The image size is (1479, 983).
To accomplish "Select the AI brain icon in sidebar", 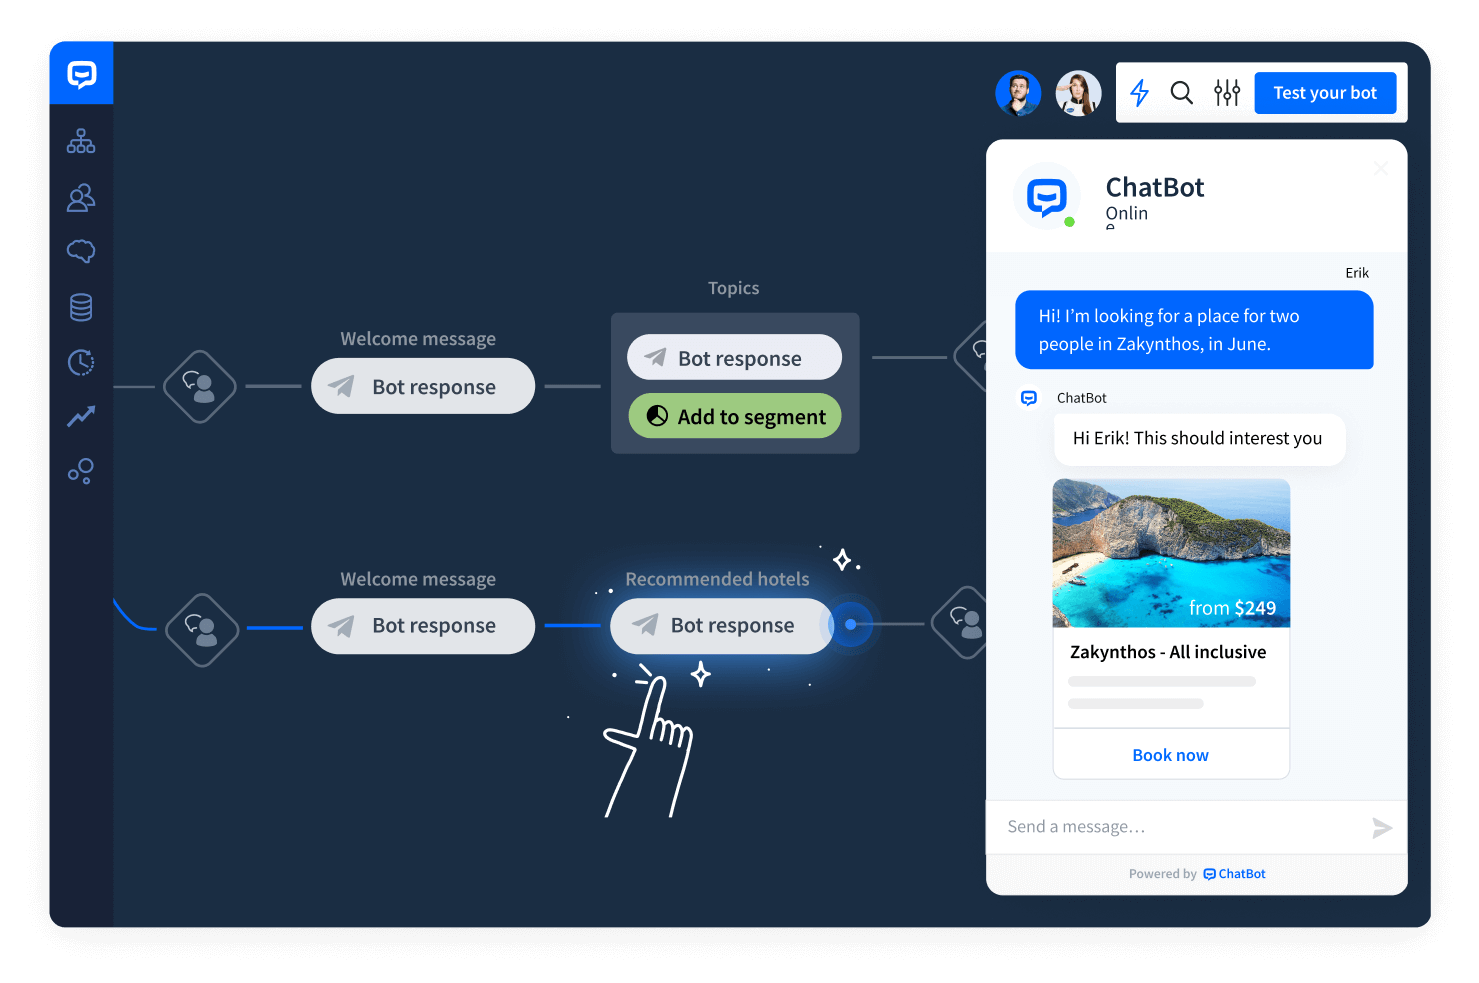I will click(x=81, y=251).
